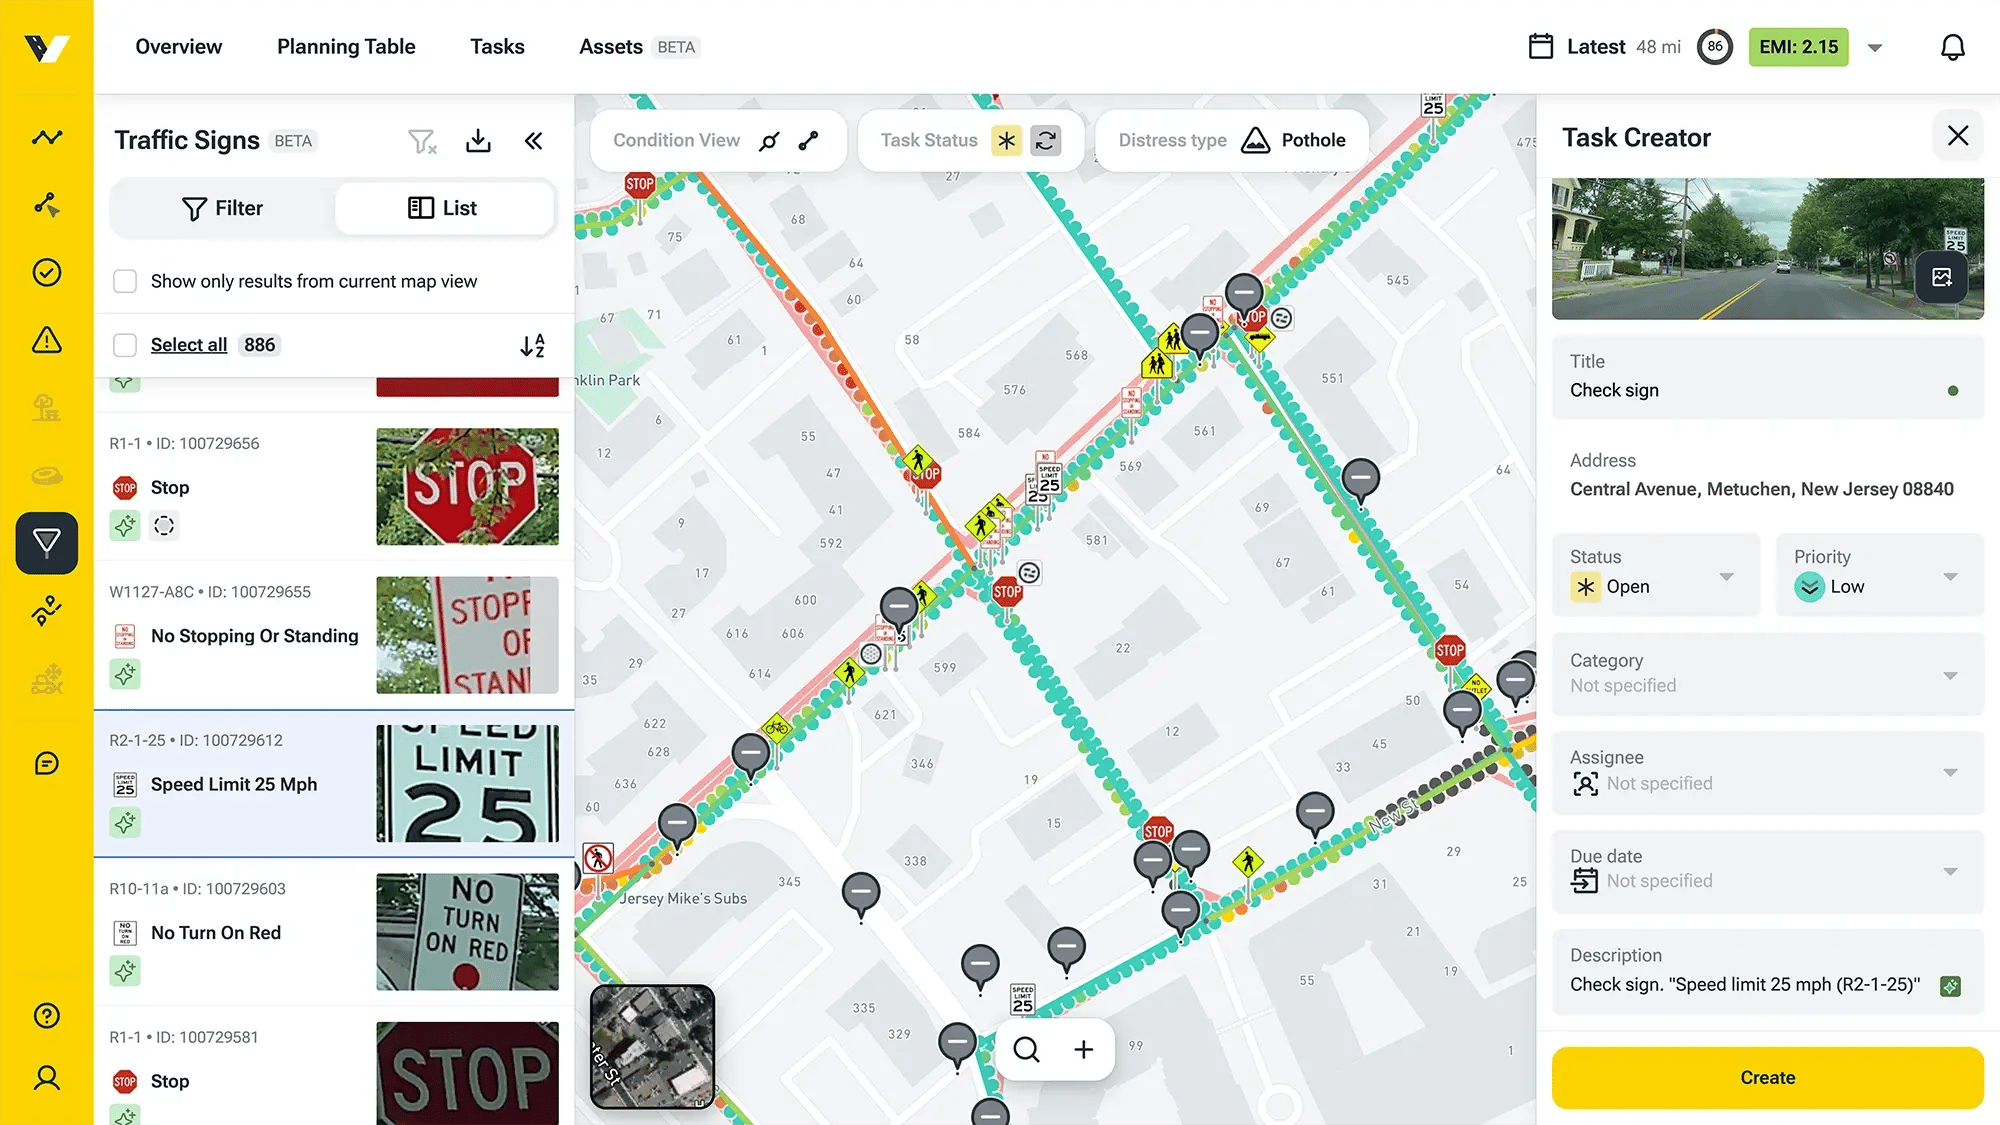Click the Speed Limit 25 Mph sign thumbnail
This screenshot has width=2000, height=1125.
click(467, 783)
